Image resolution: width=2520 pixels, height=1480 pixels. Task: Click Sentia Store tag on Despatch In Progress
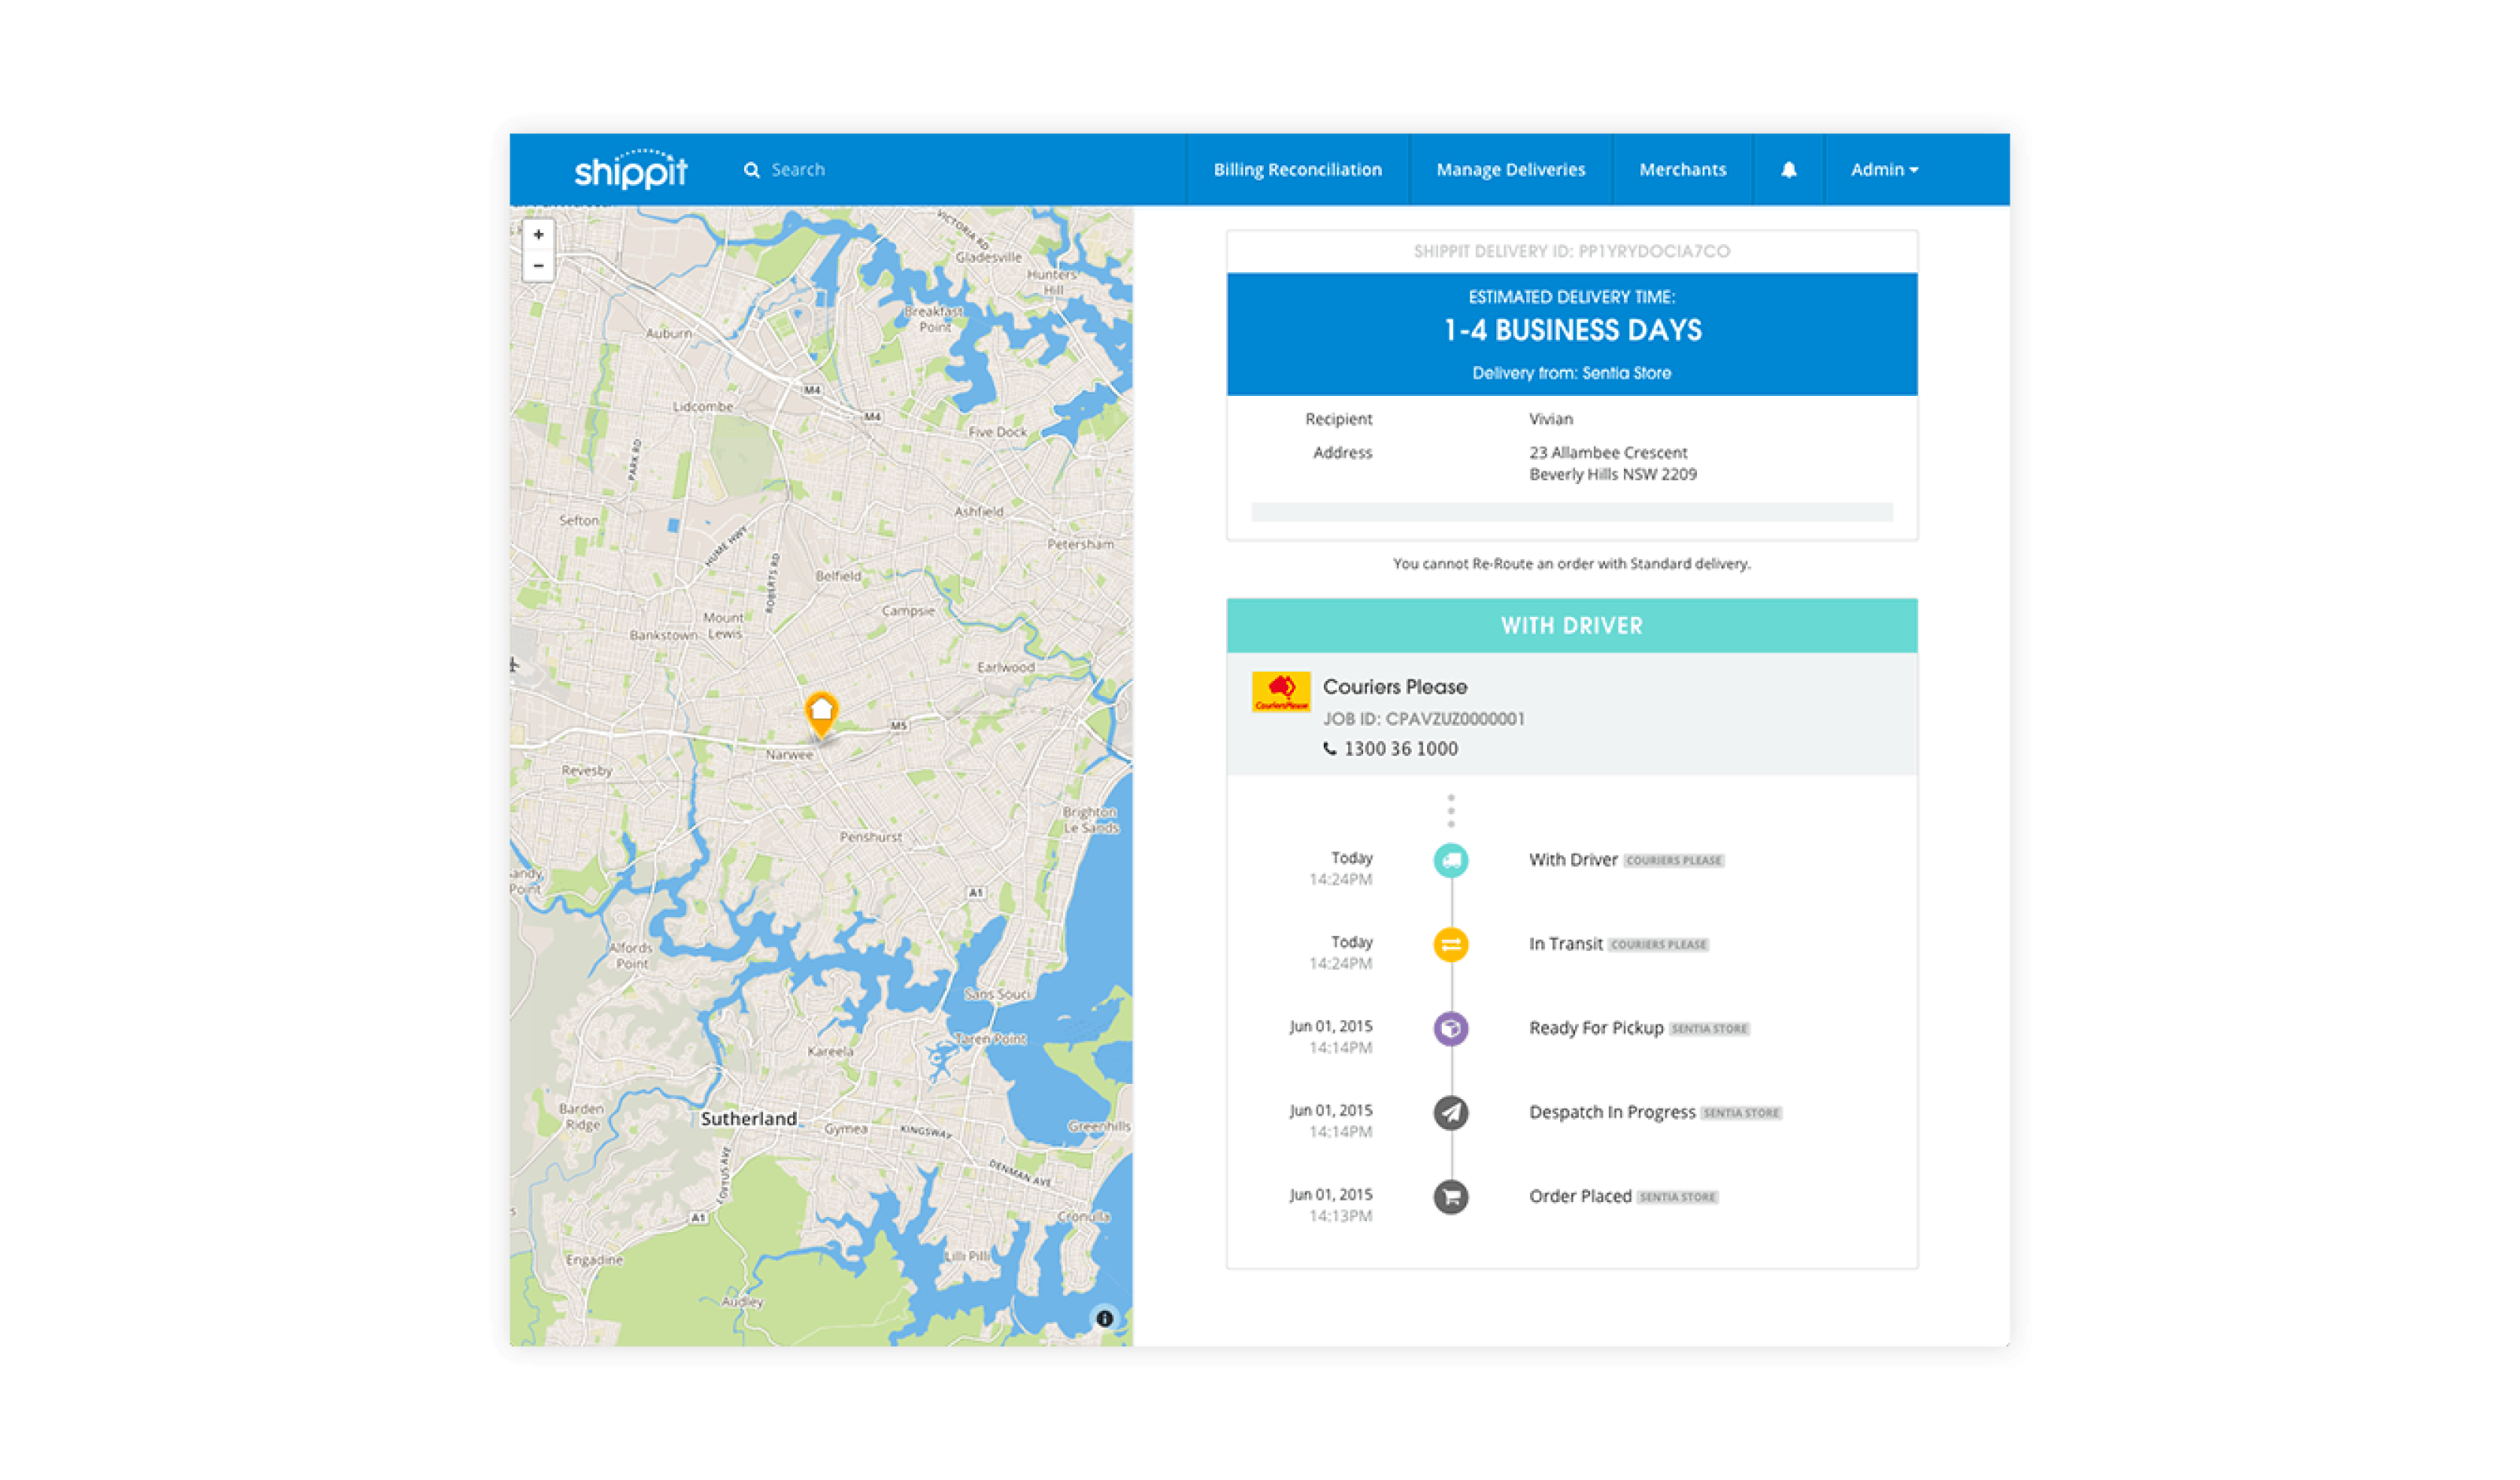[x=1741, y=1112]
